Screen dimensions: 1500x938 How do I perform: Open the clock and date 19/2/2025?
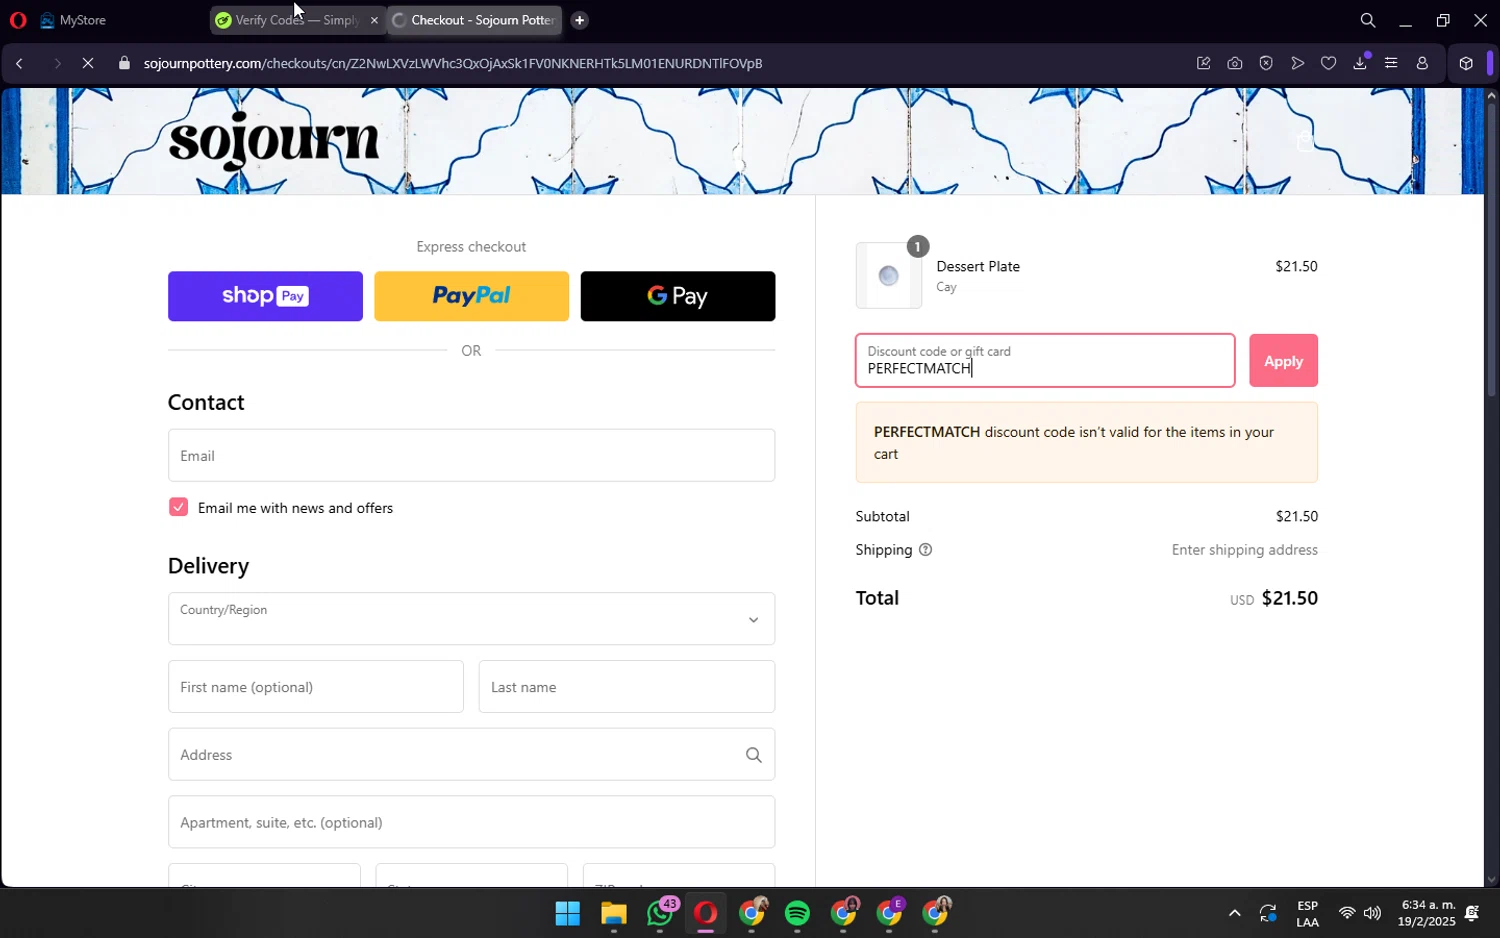pos(1428,914)
